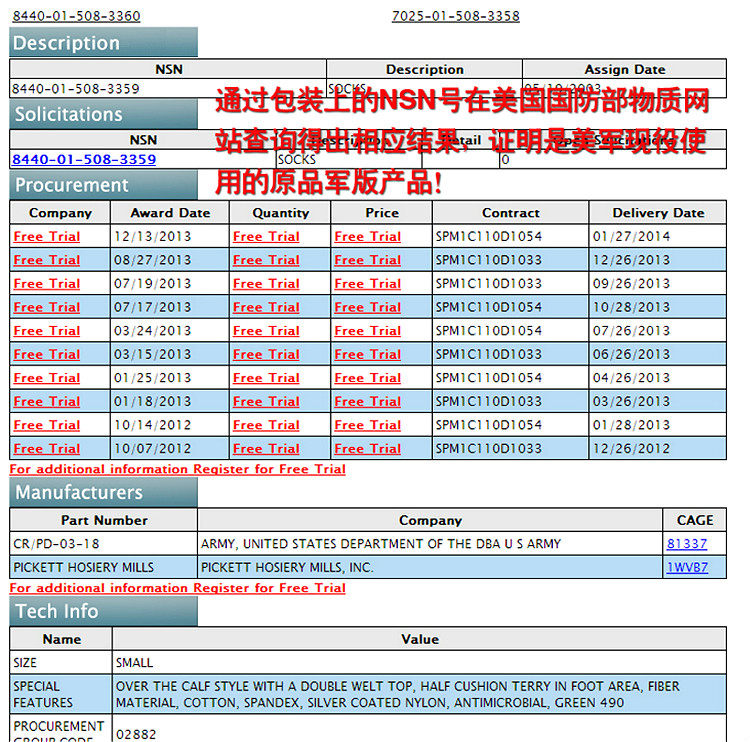Screen dimensions: 750x742
Task: Click Price Free Trial link for 12/13/2013 award
Action: (x=367, y=236)
